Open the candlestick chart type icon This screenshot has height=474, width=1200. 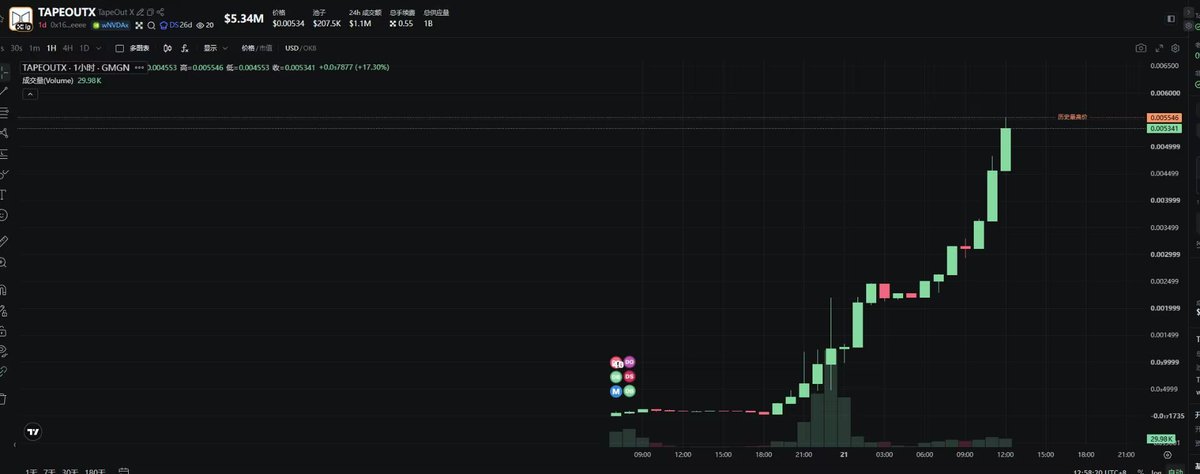tap(167, 48)
